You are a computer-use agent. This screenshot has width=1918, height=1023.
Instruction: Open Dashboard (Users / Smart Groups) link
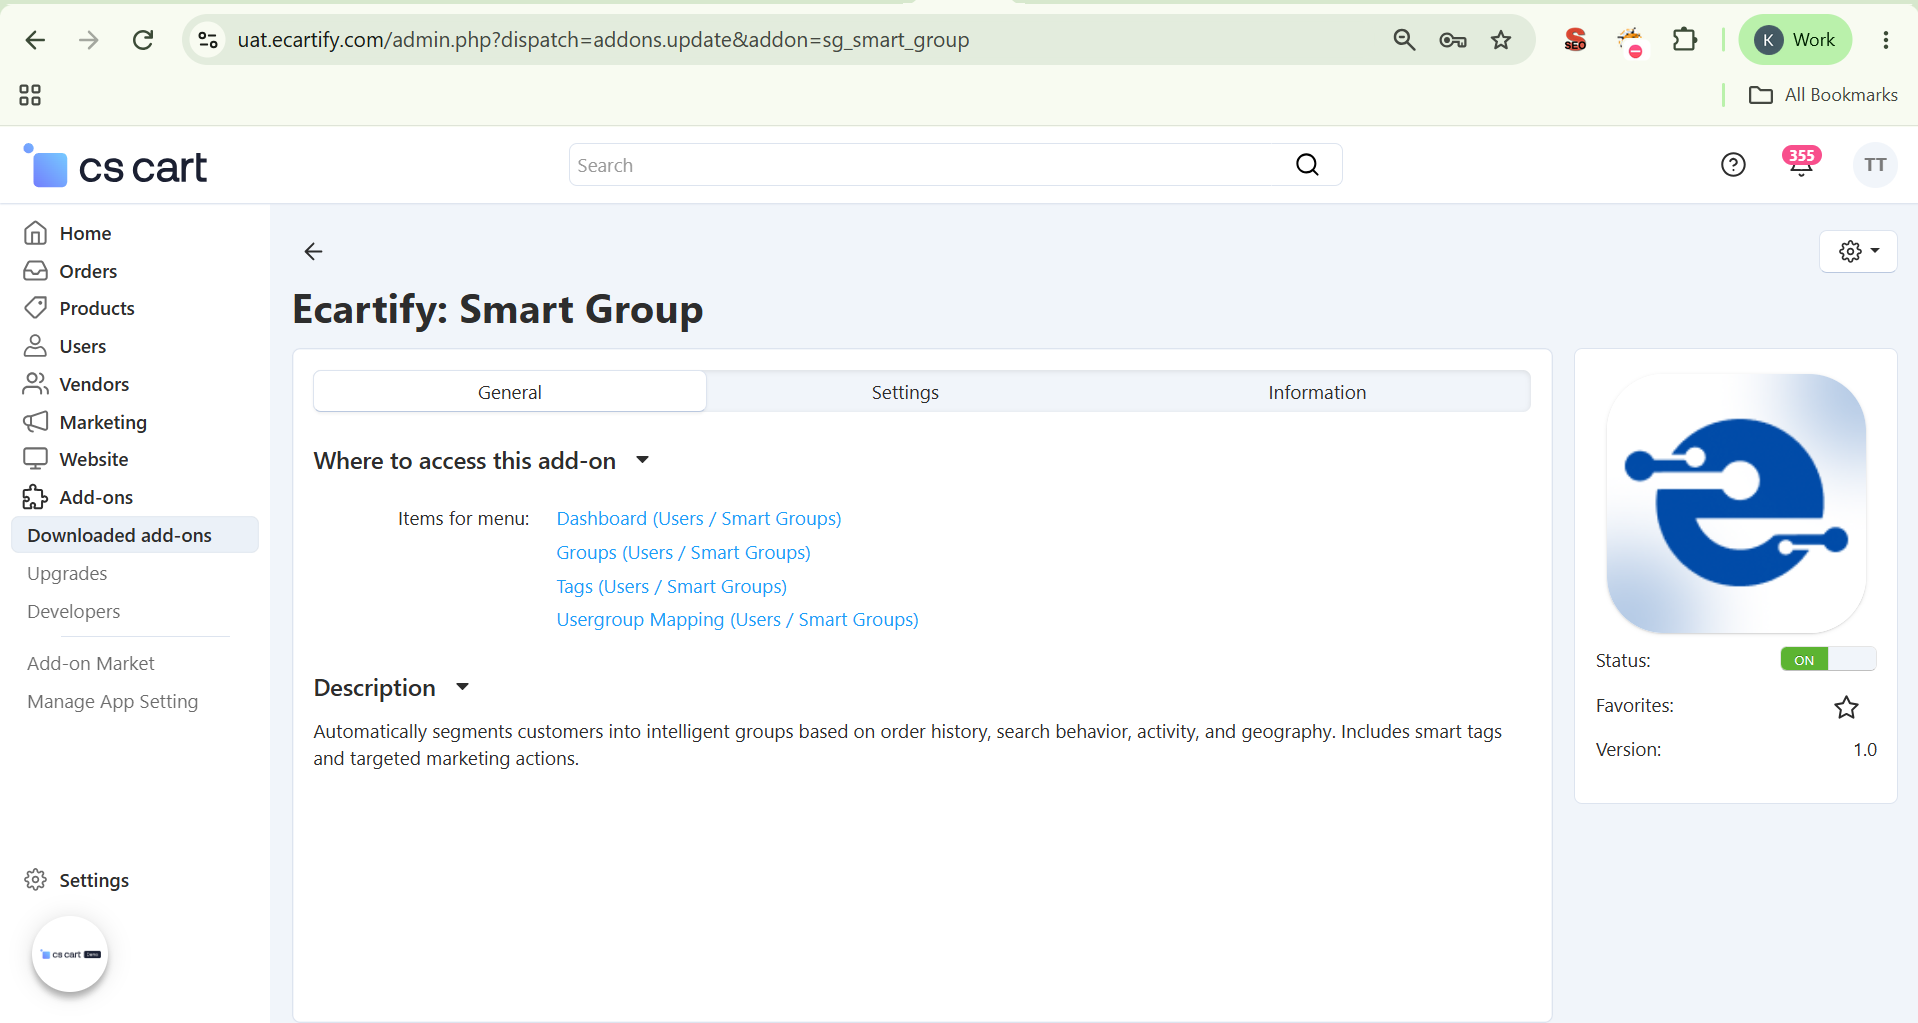click(x=699, y=518)
